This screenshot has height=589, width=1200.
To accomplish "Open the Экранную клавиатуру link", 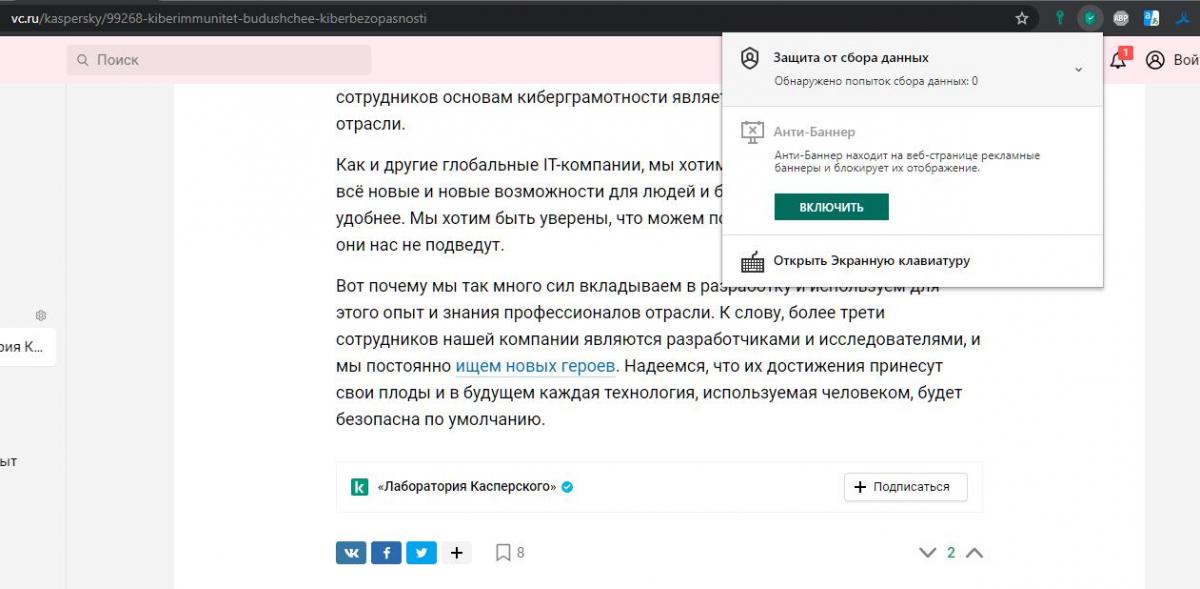I will tap(871, 261).
